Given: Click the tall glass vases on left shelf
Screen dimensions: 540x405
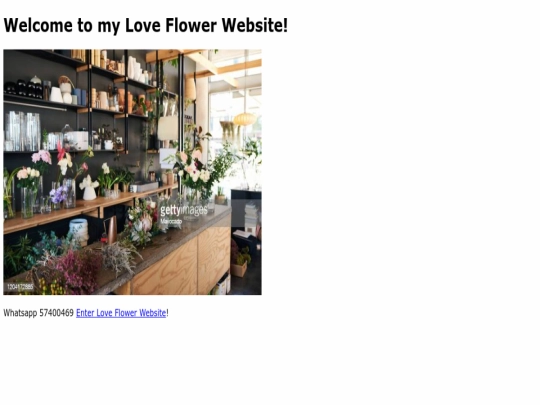Looking at the screenshot, I should point(22,131).
